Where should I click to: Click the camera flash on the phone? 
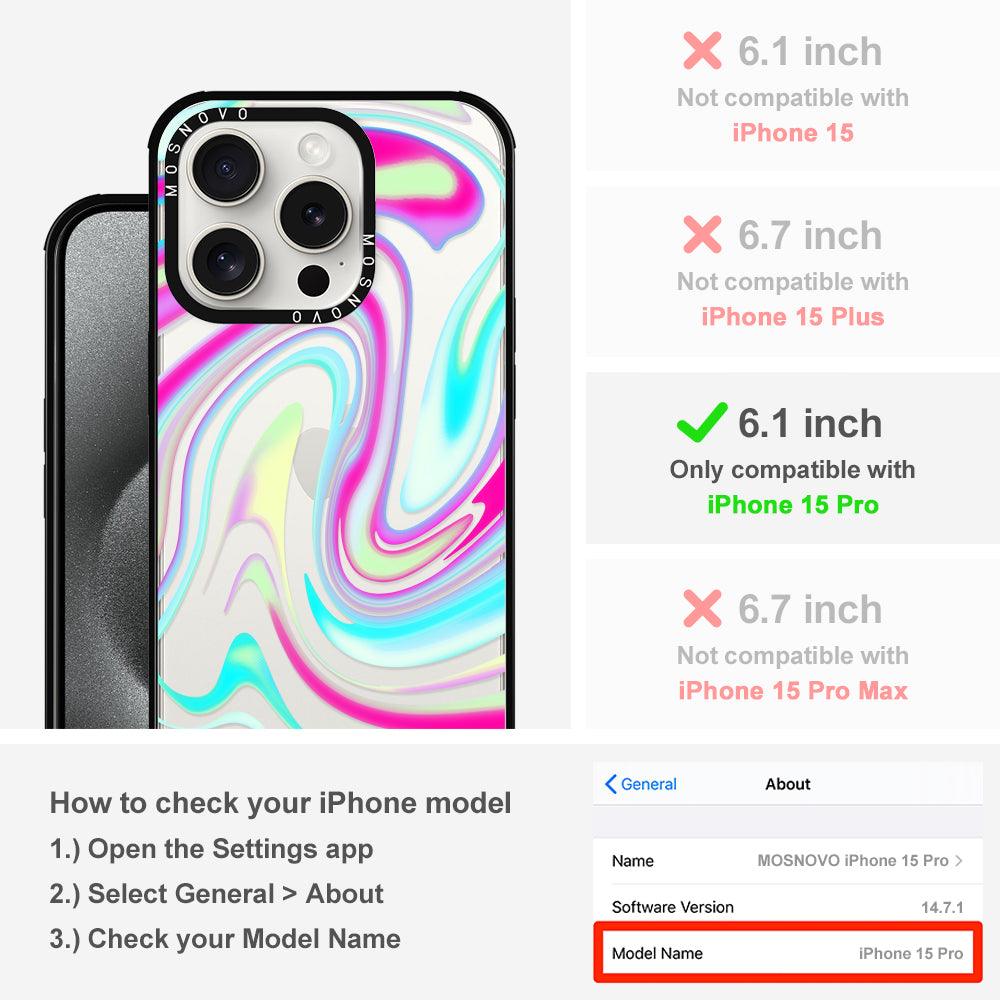(x=314, y=150)
